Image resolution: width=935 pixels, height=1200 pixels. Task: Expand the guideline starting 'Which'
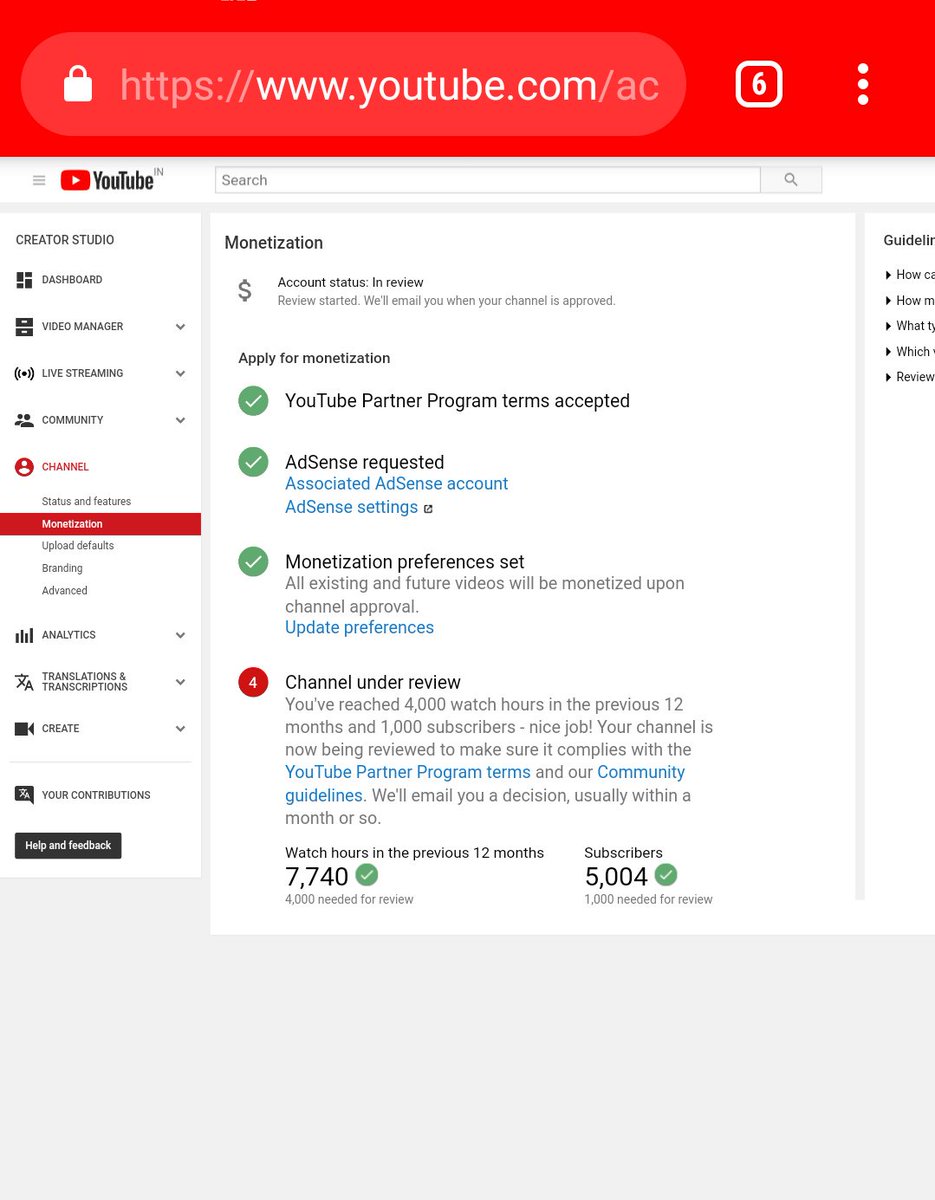pyautogui.click(x=909, y=352)
